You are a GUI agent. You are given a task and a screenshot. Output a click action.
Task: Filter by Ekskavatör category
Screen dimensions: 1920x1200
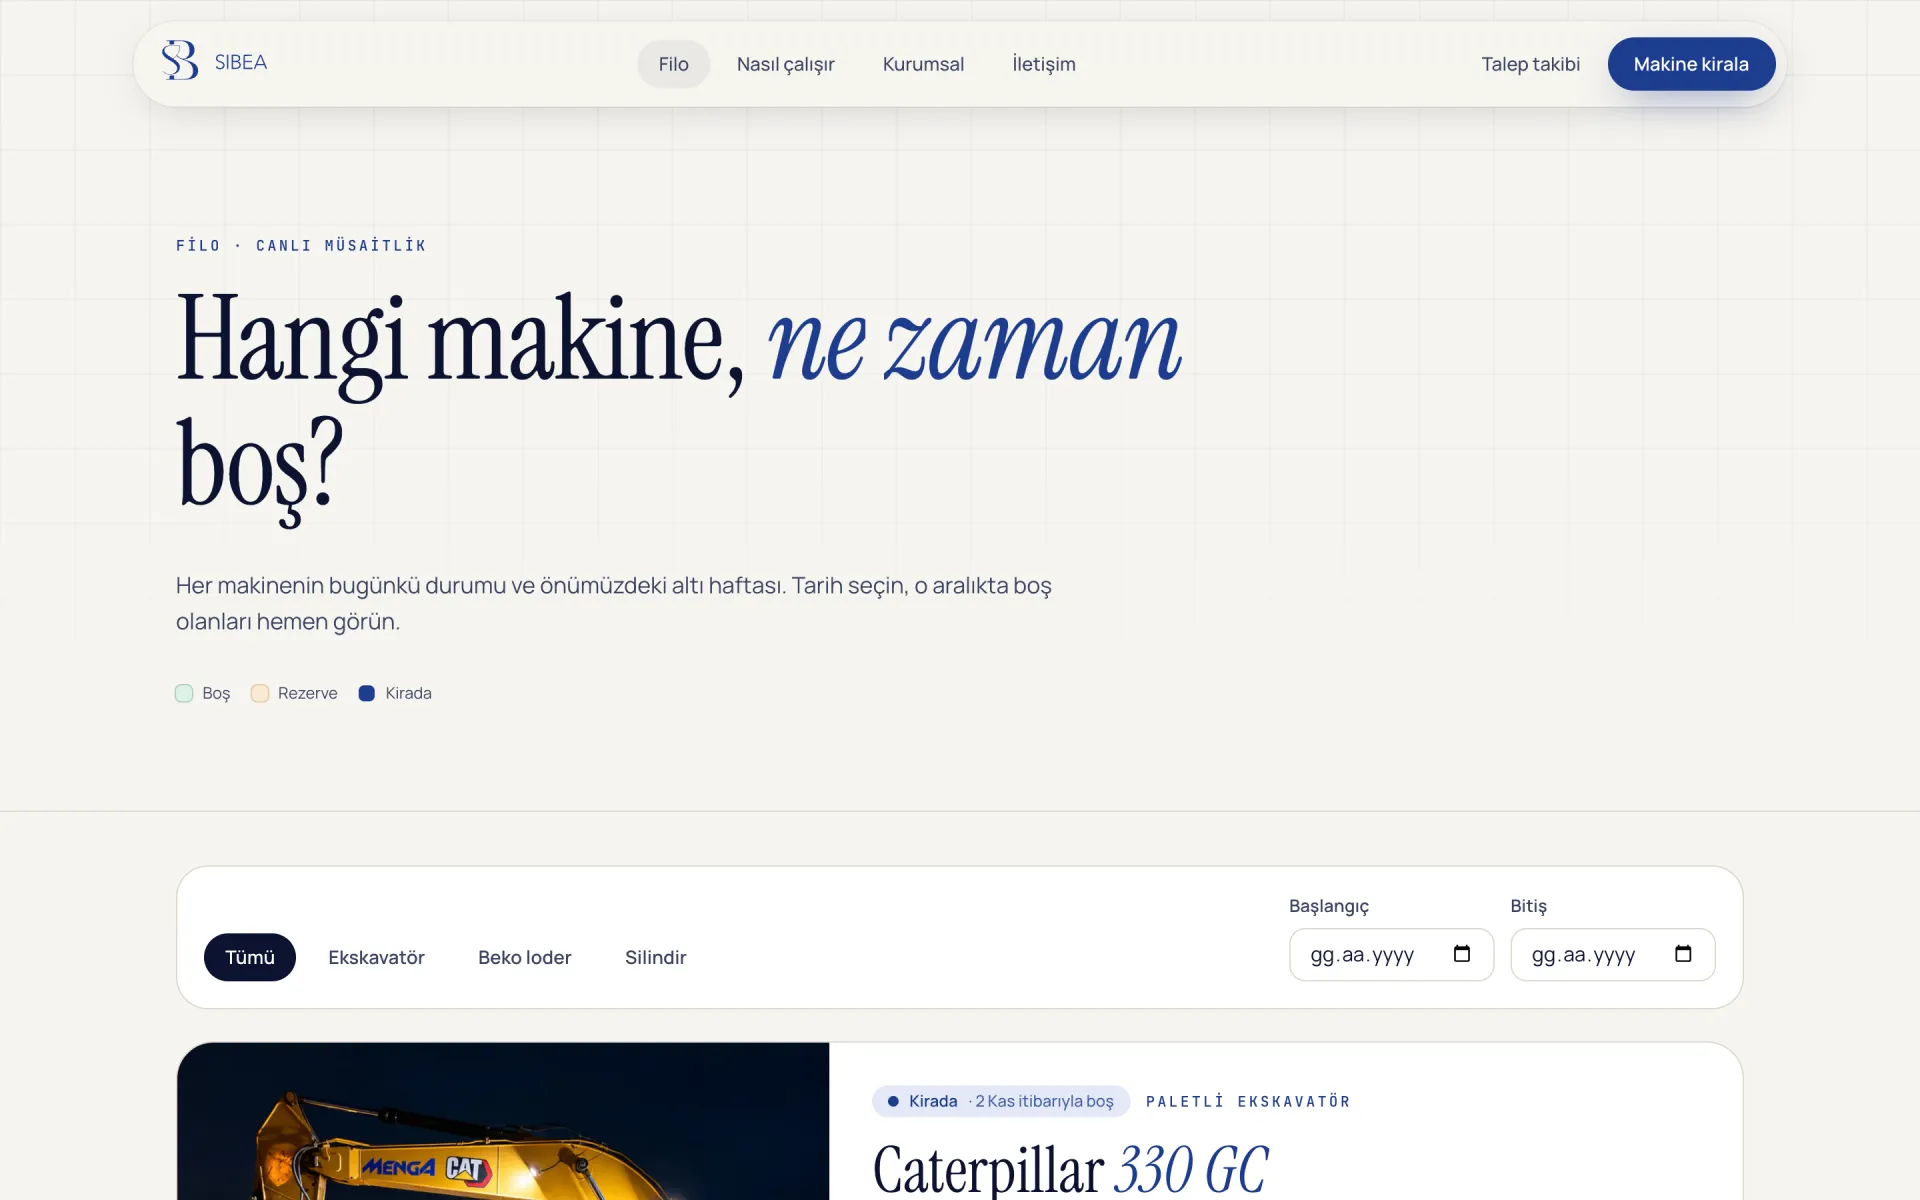click(x=376, y=957)
